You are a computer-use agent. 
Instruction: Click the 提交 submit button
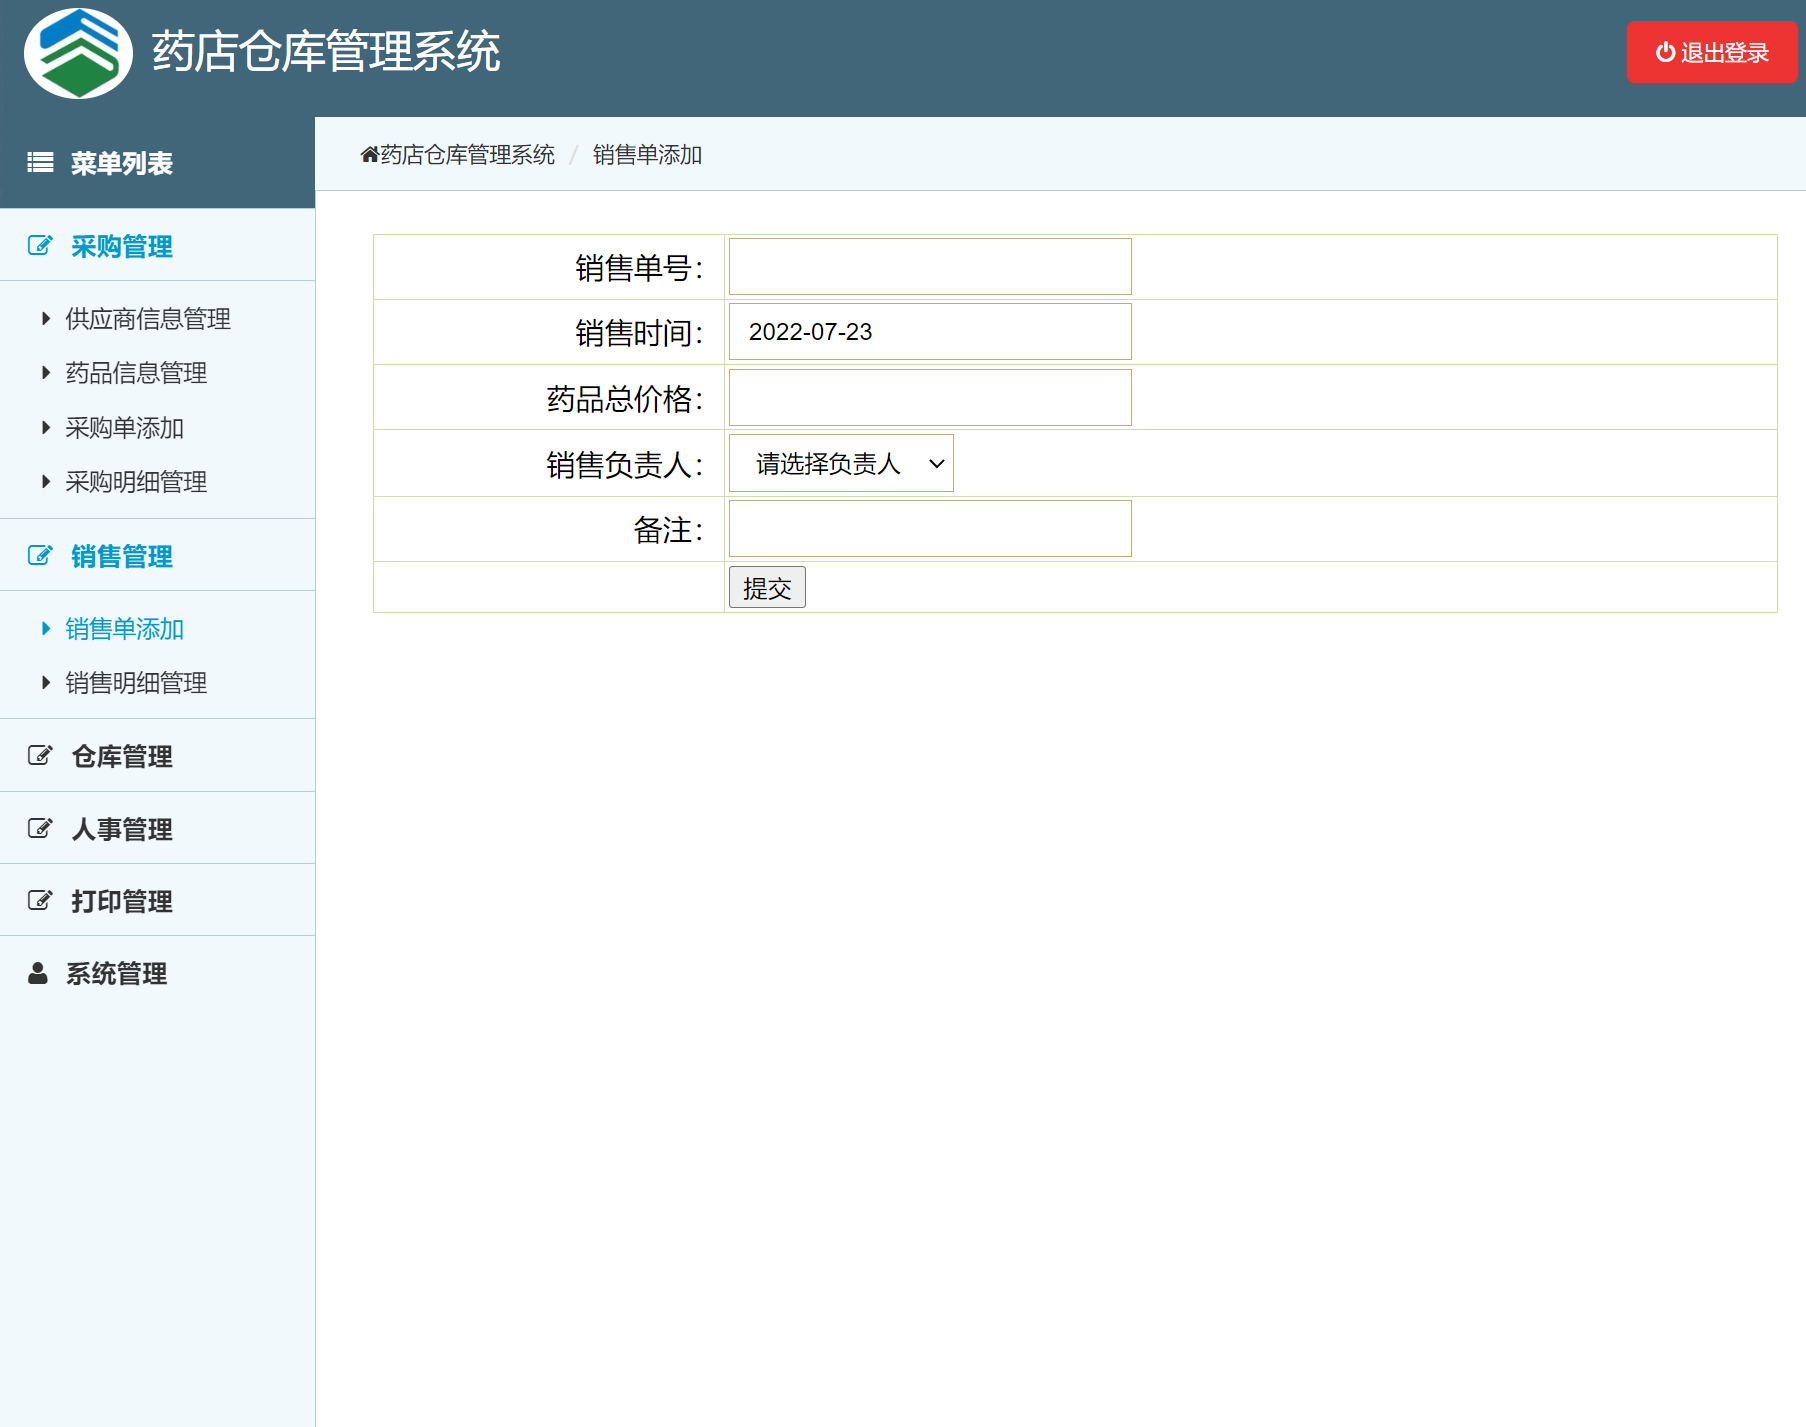(766, 587)
